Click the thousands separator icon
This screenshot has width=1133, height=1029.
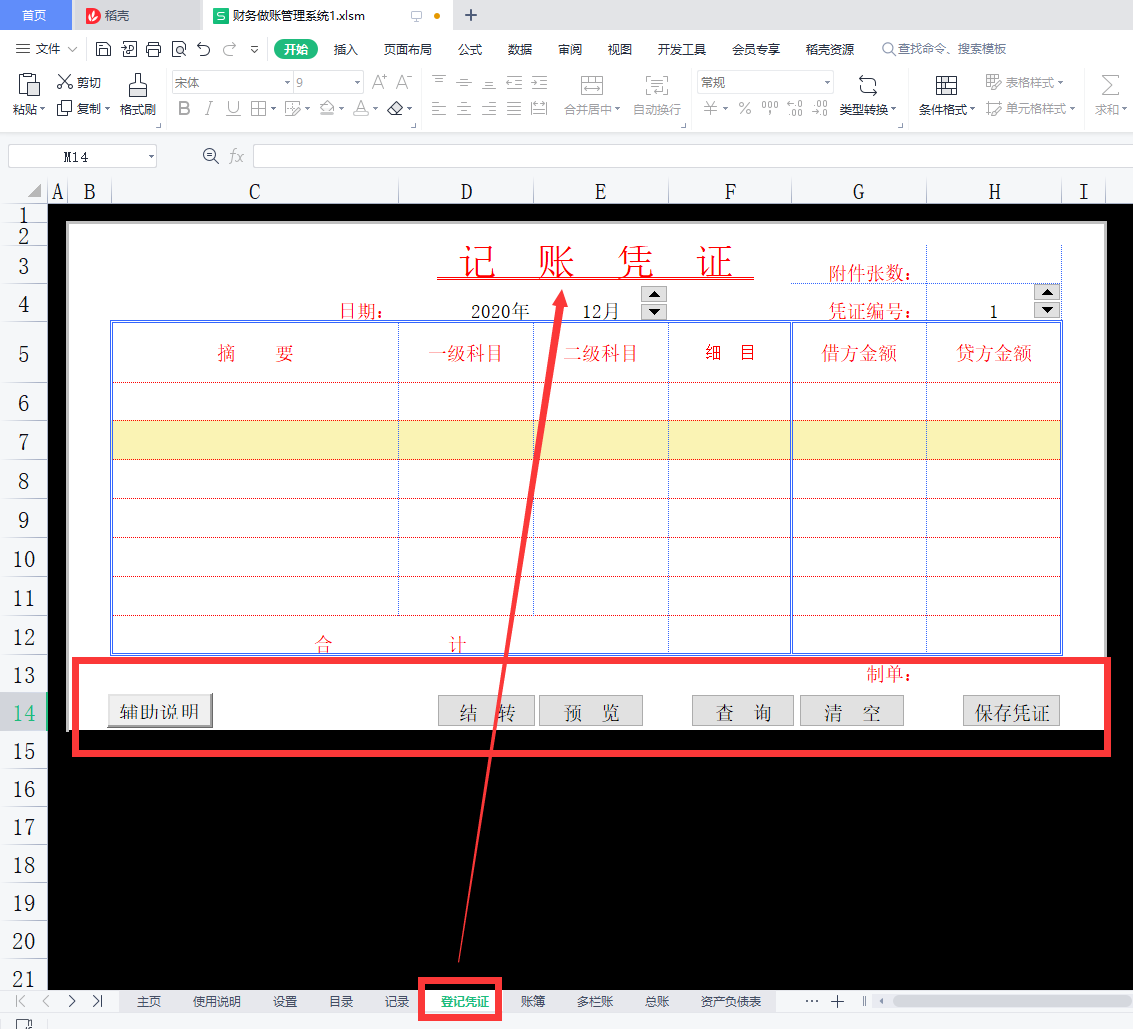point(770,108)
